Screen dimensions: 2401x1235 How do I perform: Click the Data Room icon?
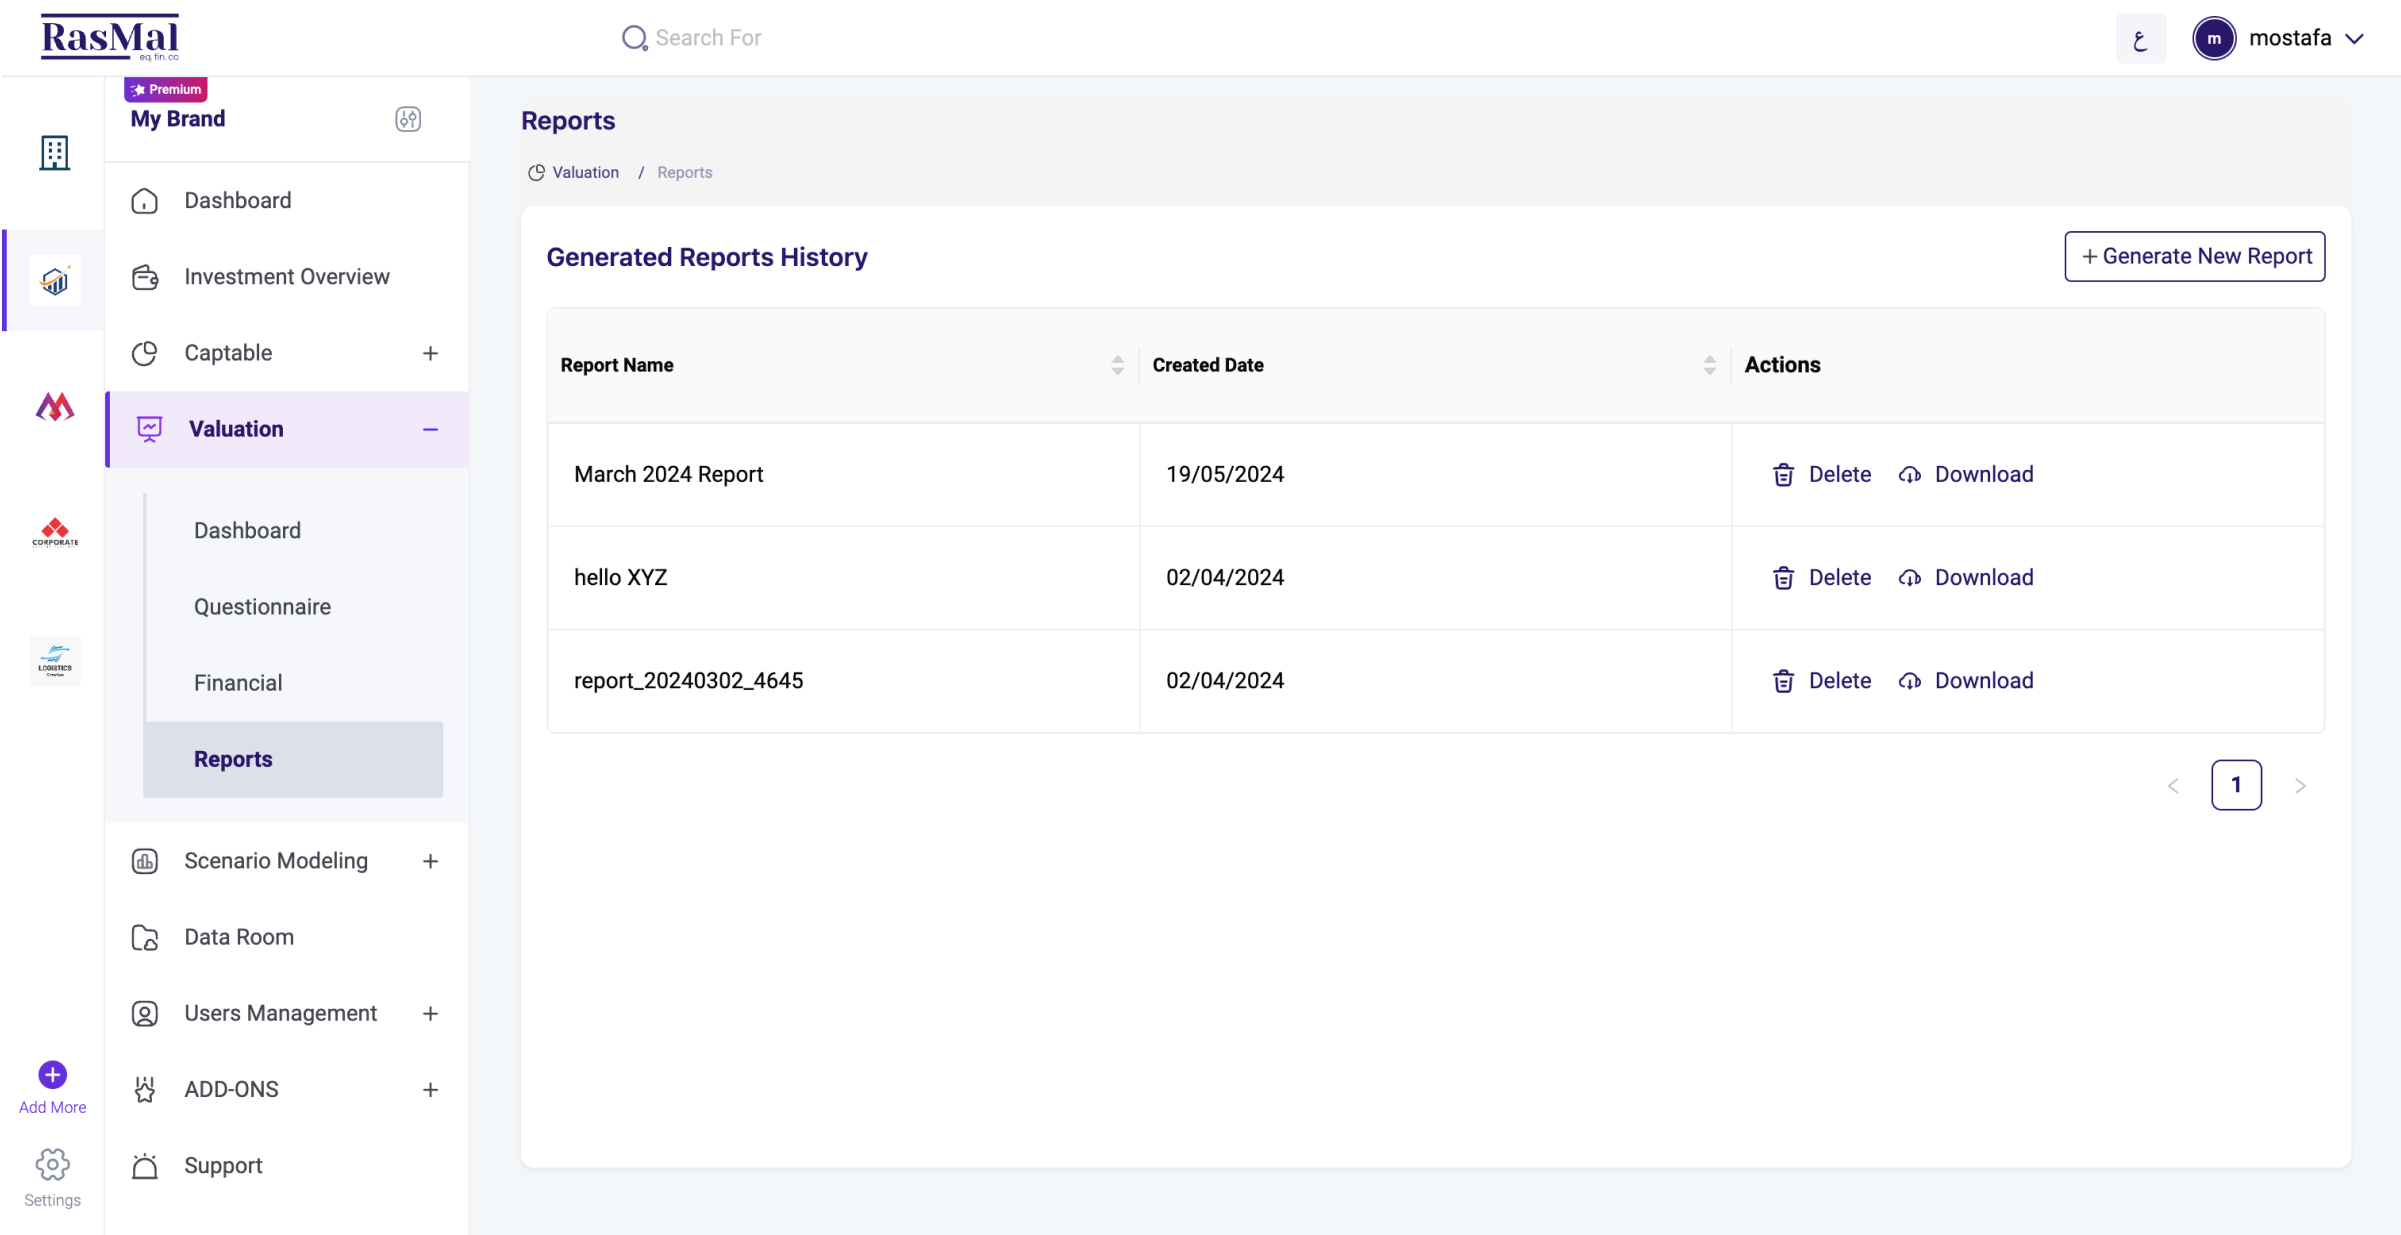click(x=146, y=936)
